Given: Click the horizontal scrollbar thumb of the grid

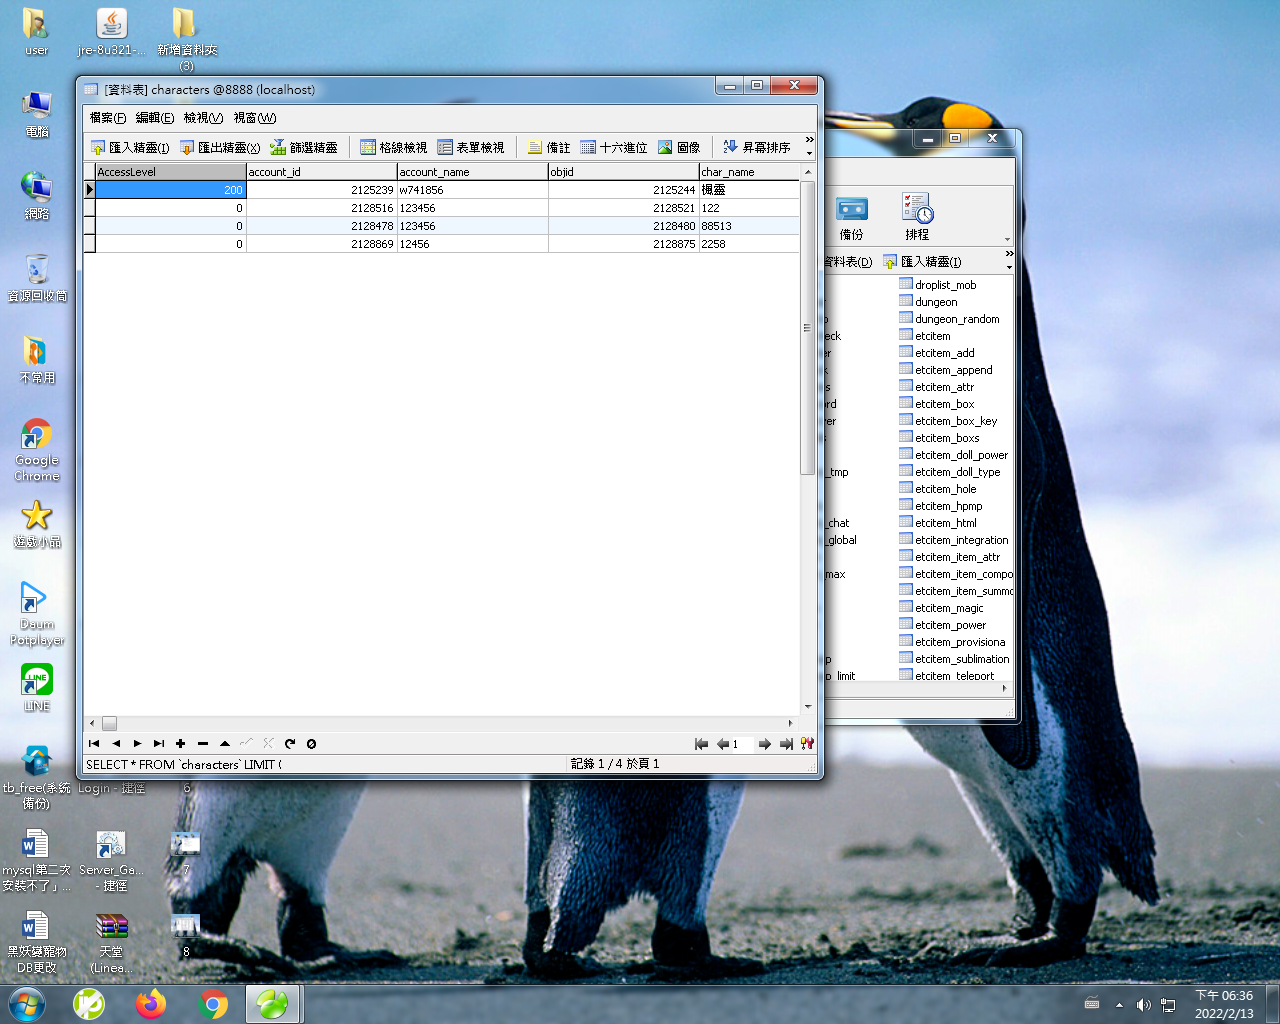Looking at the screenshot, I should 109,723.
